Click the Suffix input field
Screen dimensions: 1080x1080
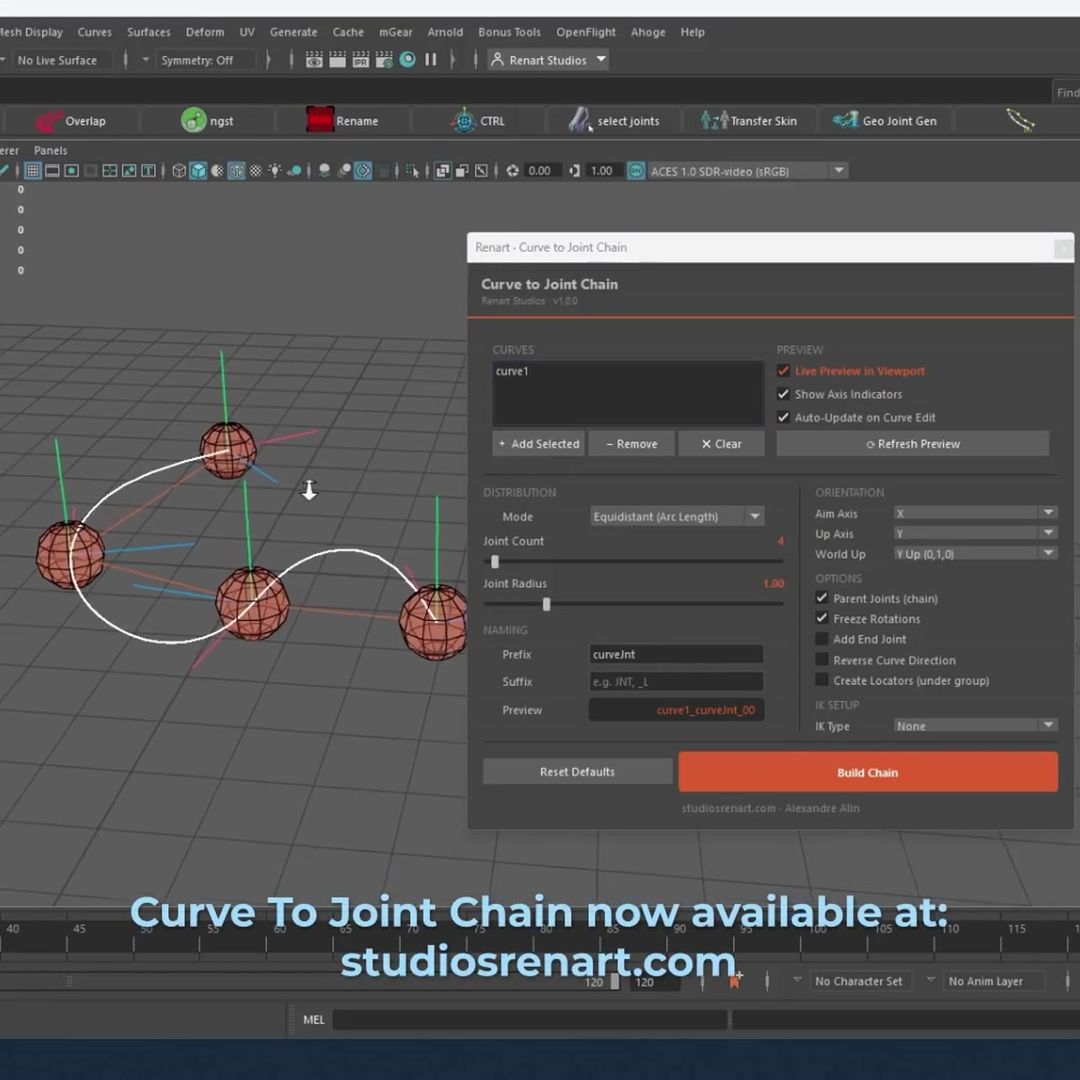pyautogui.click(x=676, y=682)
